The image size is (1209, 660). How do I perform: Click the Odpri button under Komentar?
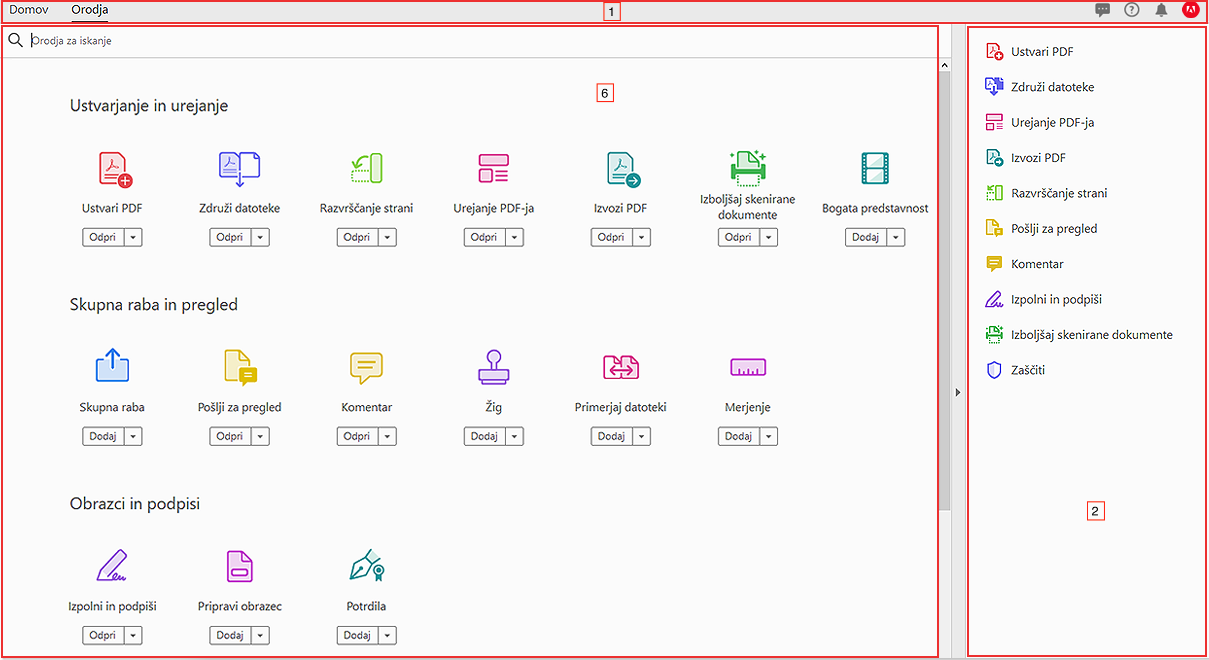tap(357, 437)
